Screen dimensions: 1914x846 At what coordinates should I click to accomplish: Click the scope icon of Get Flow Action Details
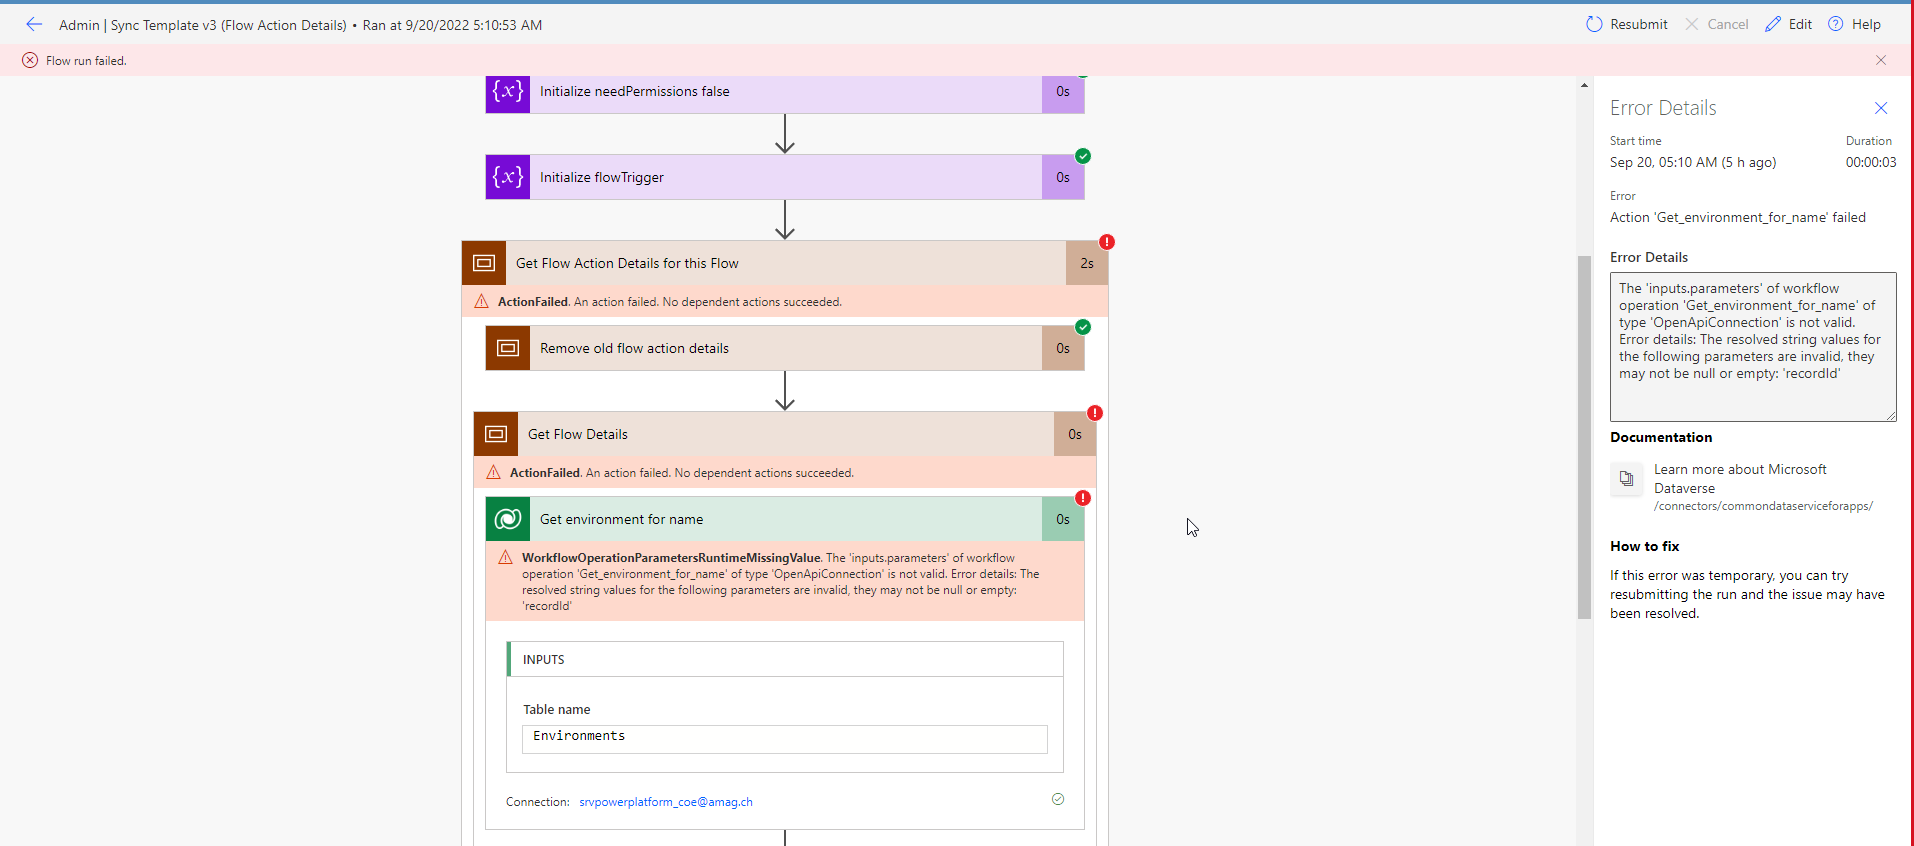point(484,263)
